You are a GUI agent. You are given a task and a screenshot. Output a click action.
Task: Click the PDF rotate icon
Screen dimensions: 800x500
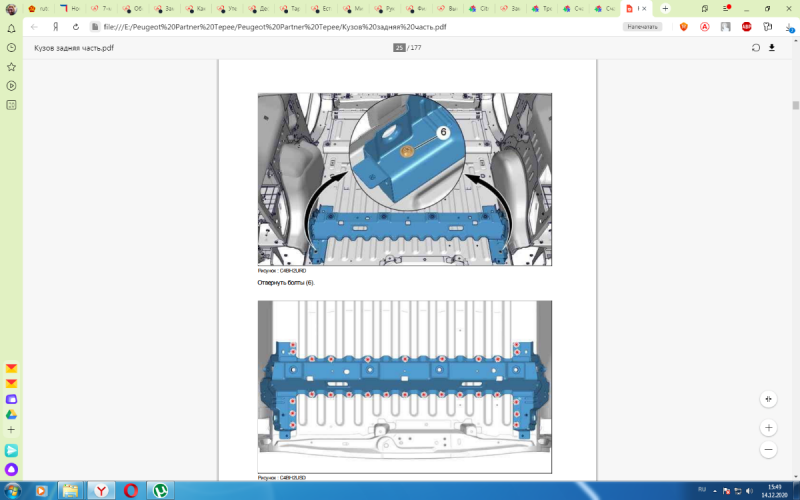(756, 47)
